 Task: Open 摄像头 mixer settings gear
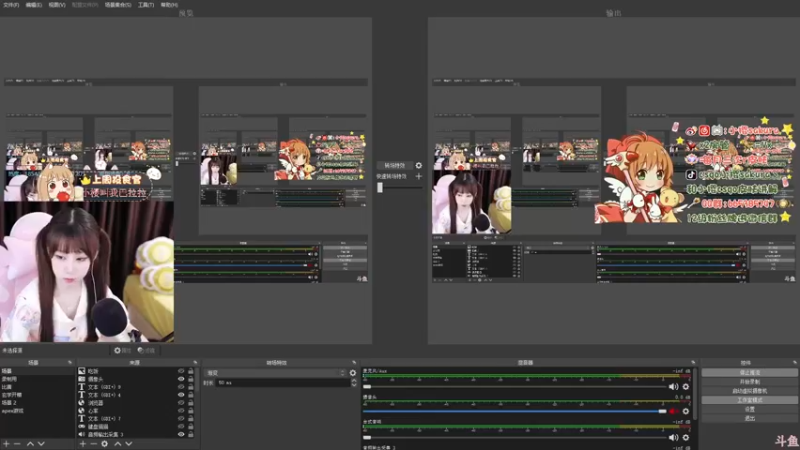point(686,411)
